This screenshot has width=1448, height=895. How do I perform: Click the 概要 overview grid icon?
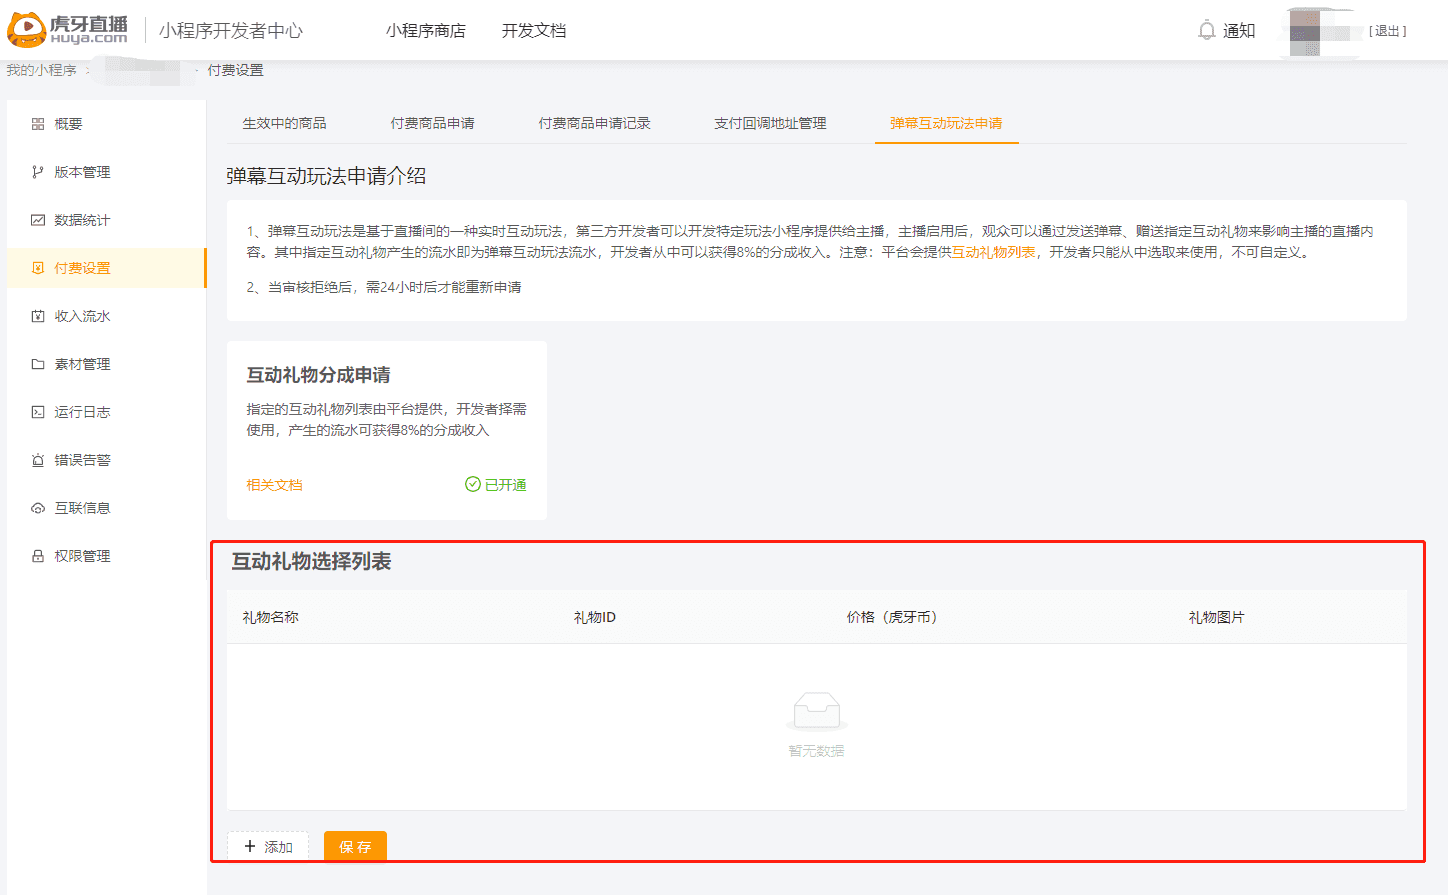pyautogui.click(x=38, y=124)
